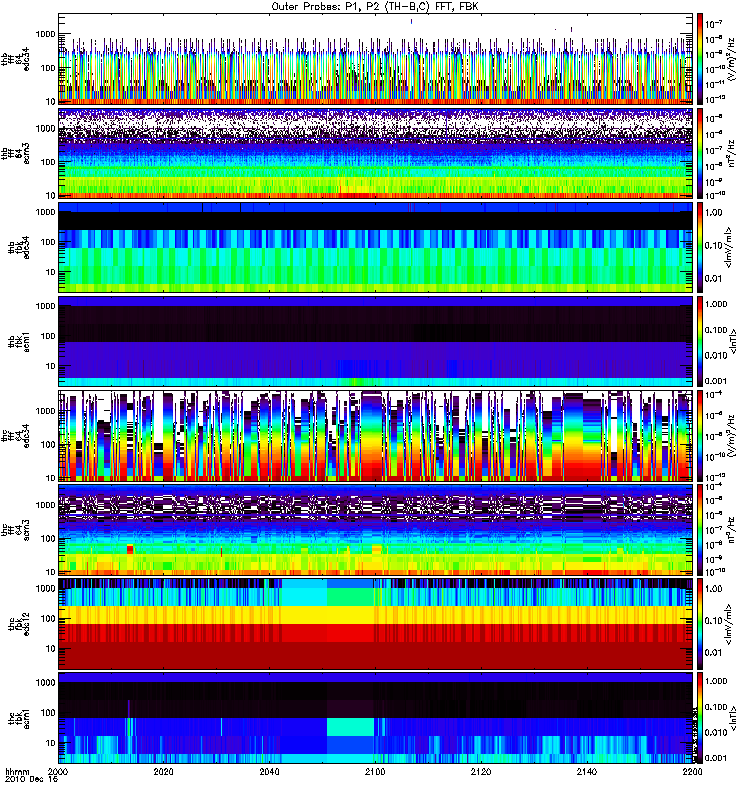Click the '2100' time axis label
Image resolution: width=750 pixels, height=800 pixels.
[375, 771]
